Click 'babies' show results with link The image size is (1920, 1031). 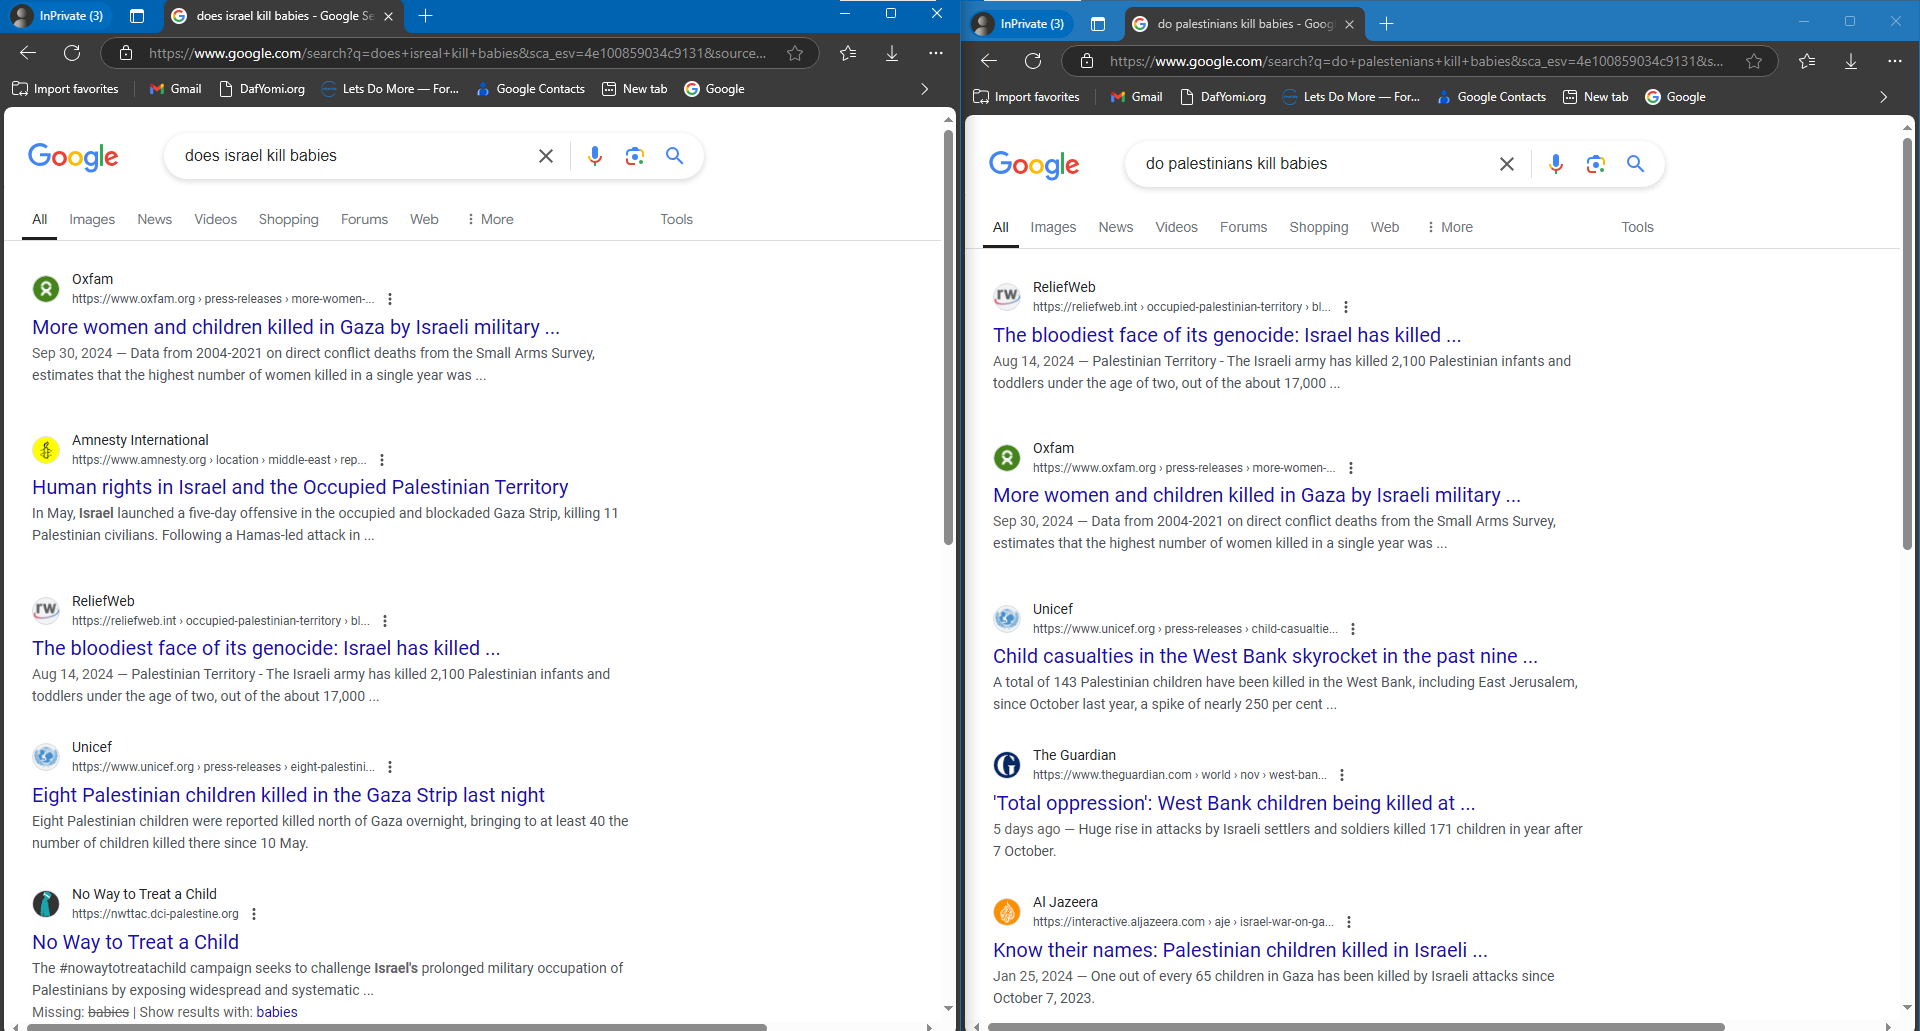pos(277,1012)
